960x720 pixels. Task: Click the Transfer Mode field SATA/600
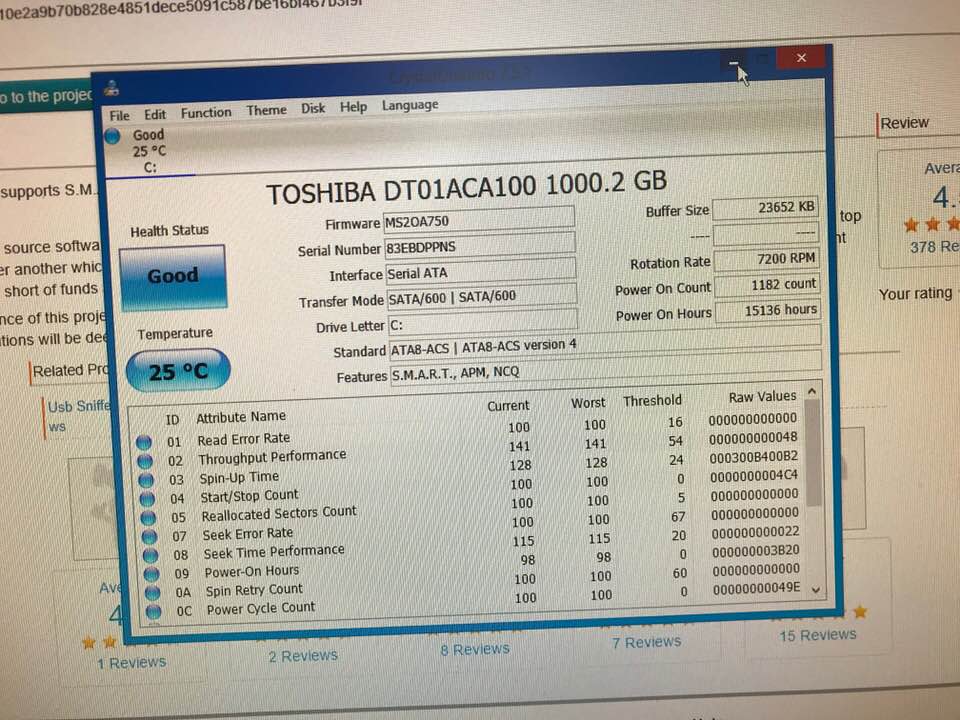[x=482, y=296]
